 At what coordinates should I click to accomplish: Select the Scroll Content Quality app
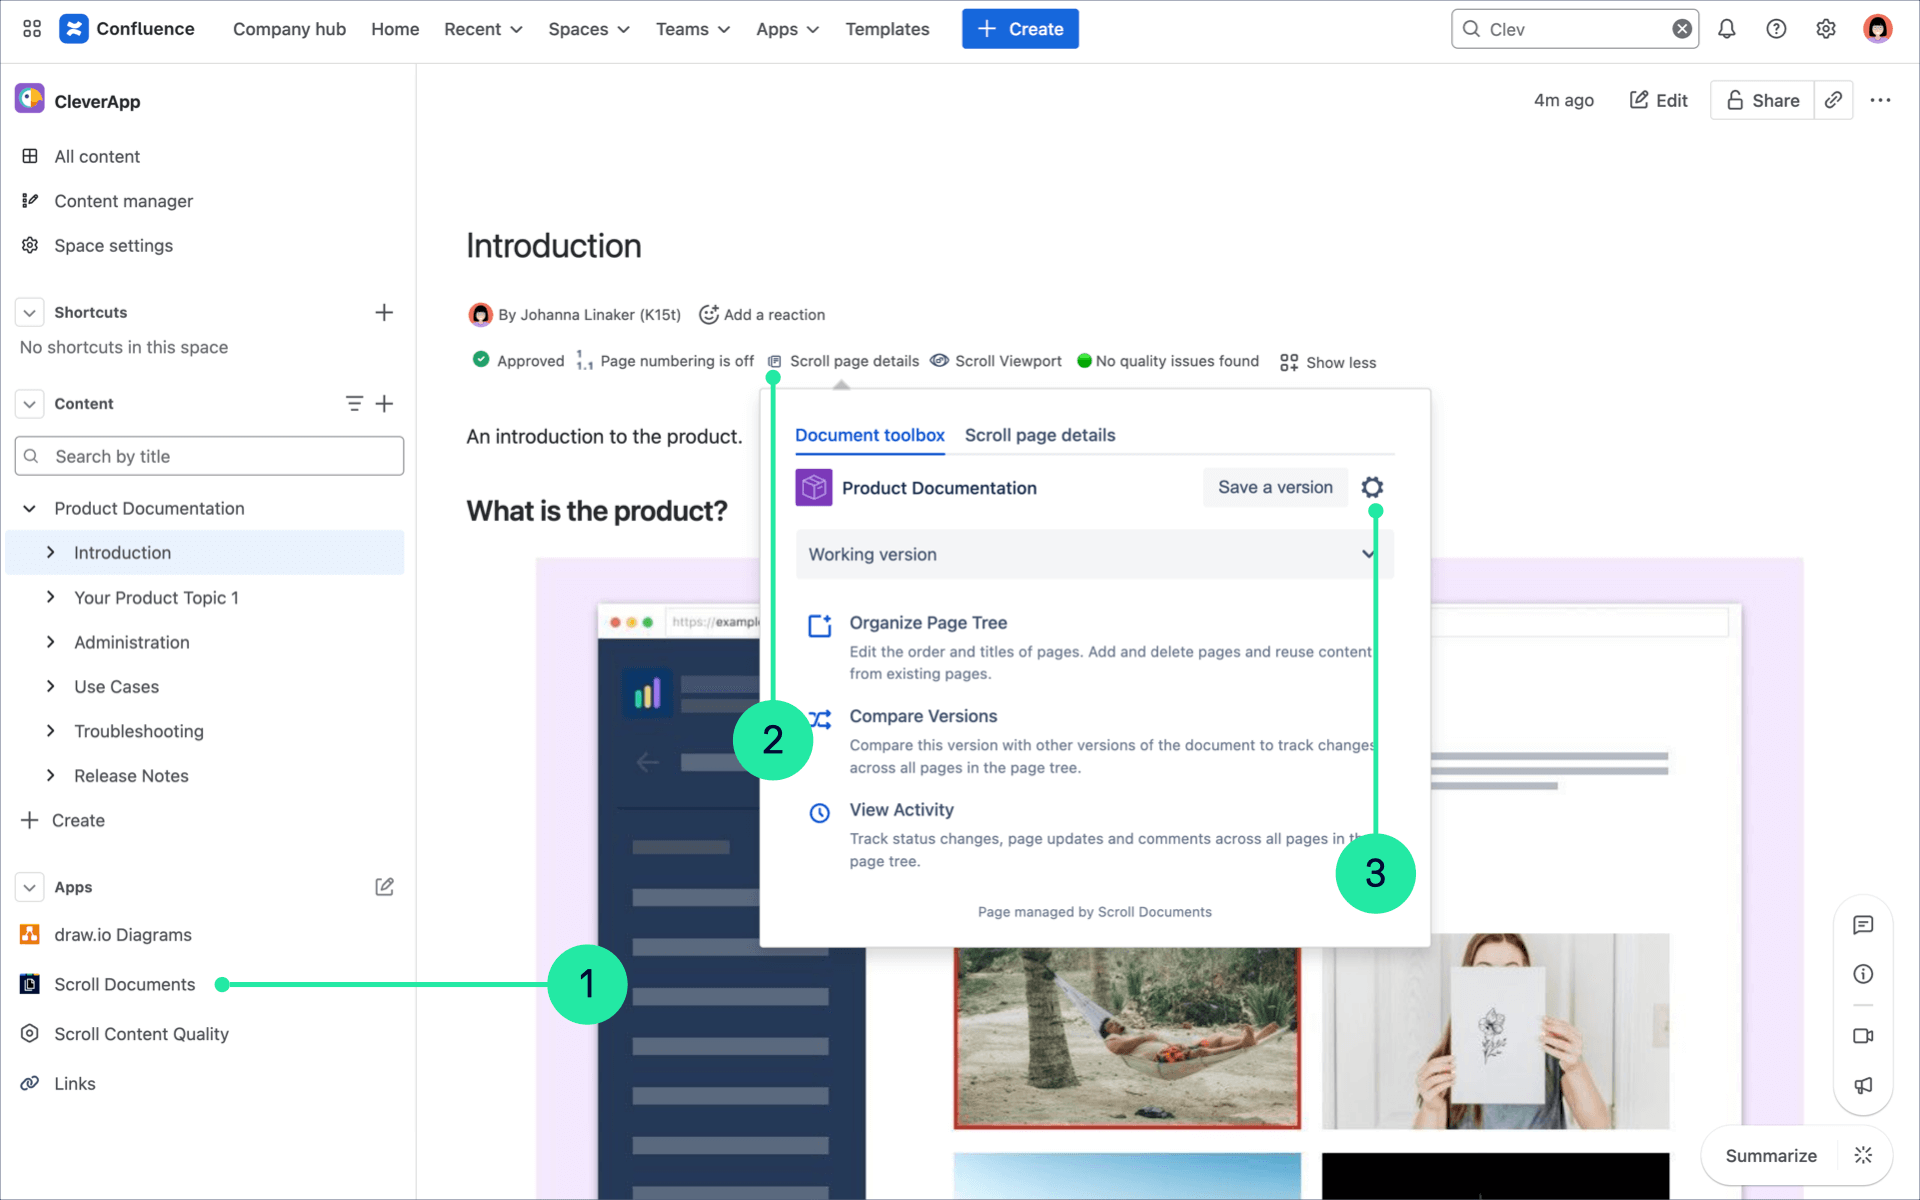[140, 1033]
